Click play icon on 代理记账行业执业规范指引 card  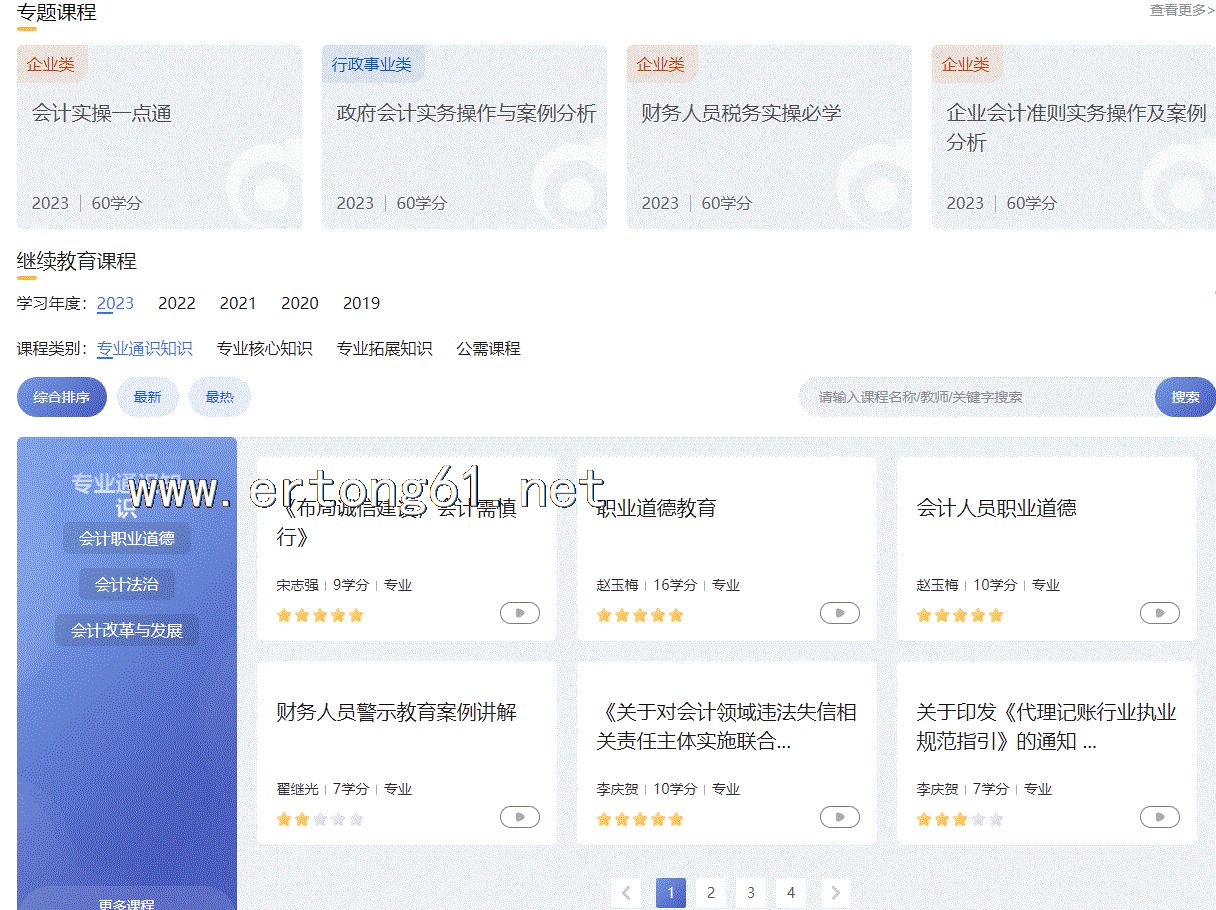[1159, 817]
